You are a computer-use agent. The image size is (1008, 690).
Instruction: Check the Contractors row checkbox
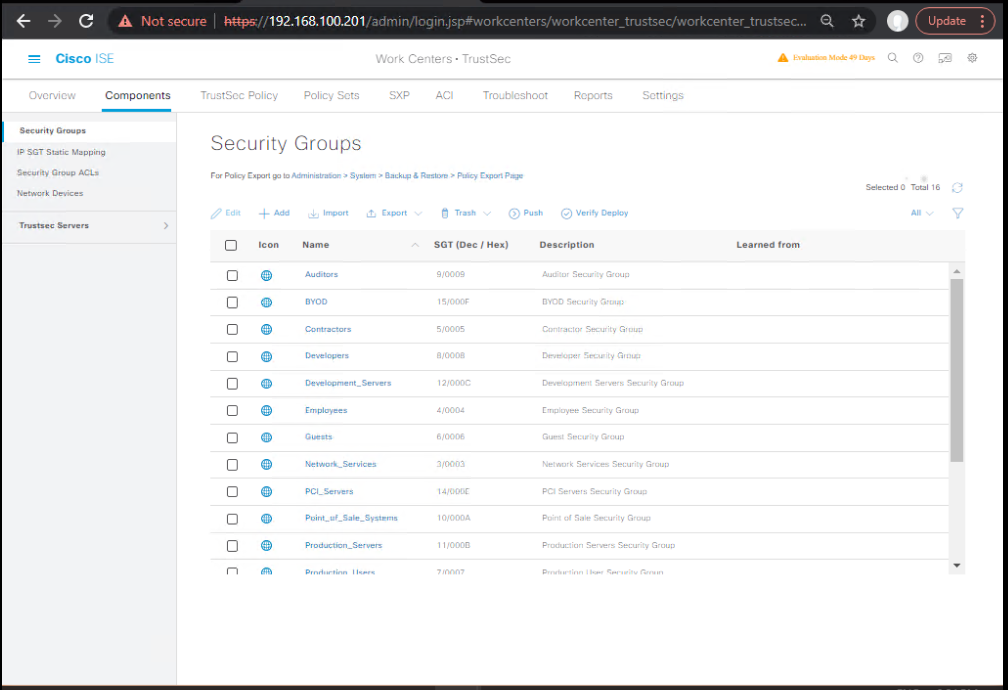click(232, 329)
